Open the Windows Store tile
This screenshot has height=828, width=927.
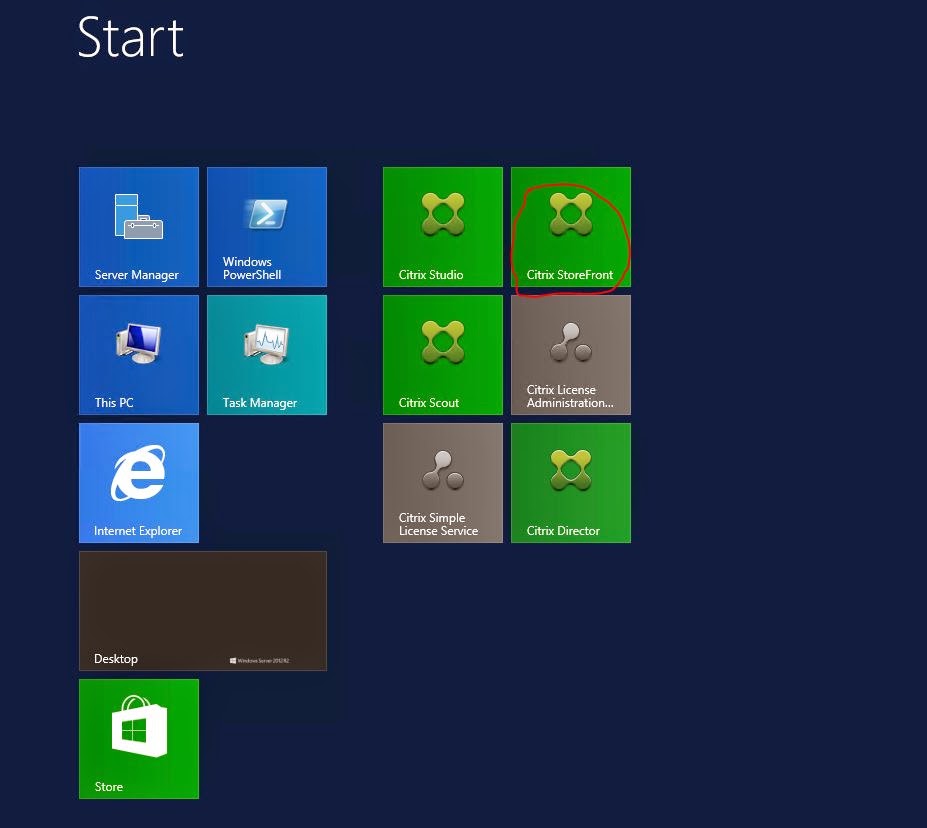(138, 738)
